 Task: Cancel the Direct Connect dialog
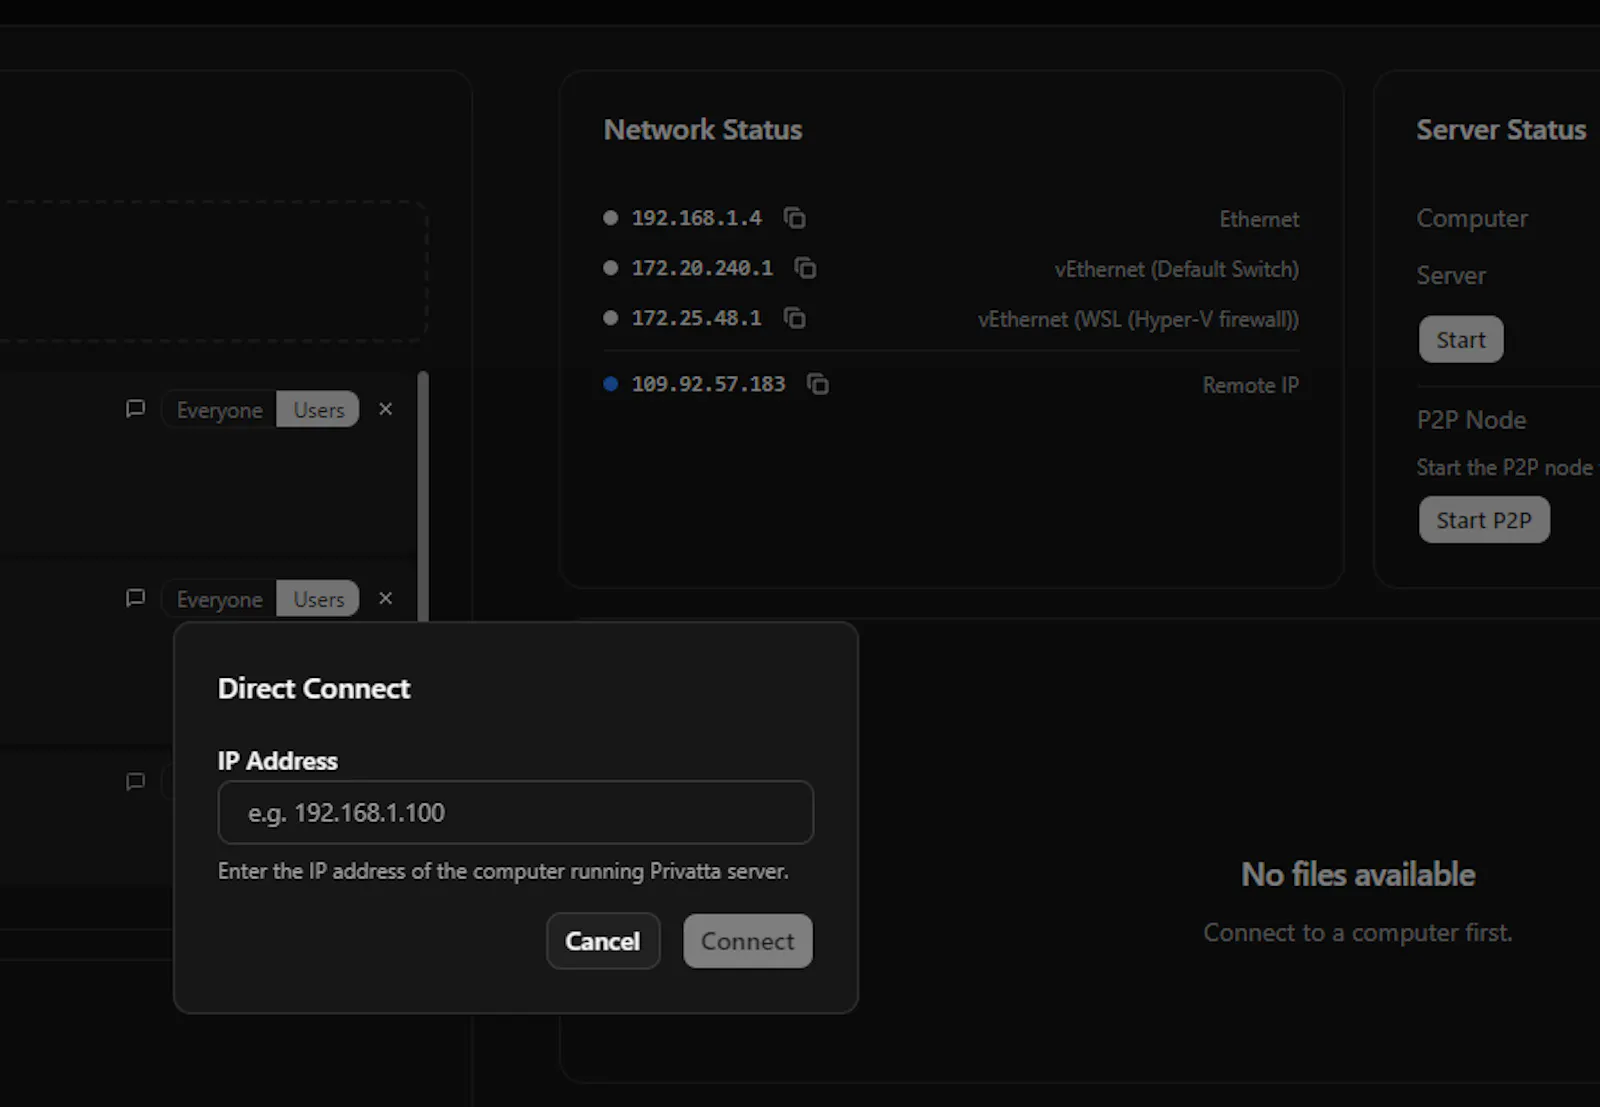[603, 941]
